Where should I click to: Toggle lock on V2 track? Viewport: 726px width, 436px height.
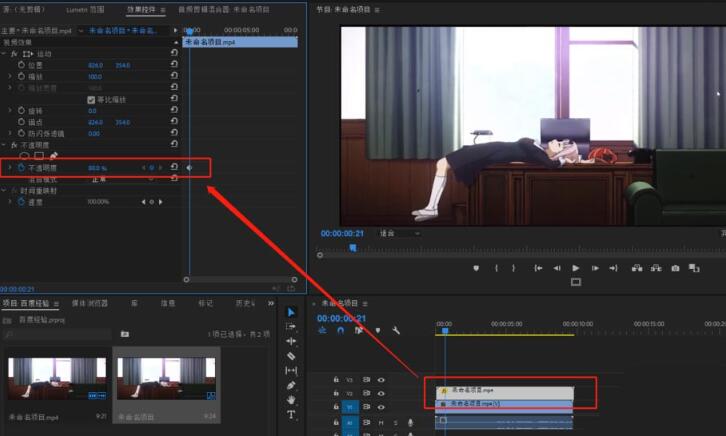(336, 393)
